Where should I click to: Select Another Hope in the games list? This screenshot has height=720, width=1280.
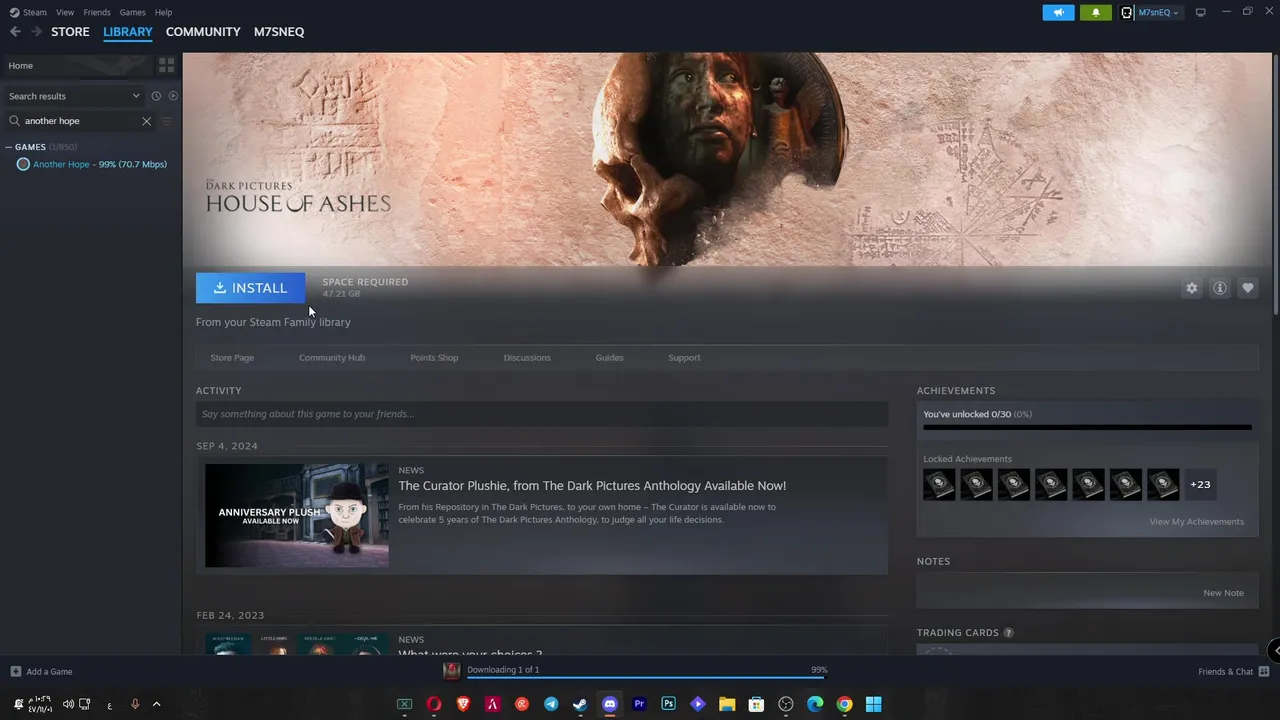(91, 164)
